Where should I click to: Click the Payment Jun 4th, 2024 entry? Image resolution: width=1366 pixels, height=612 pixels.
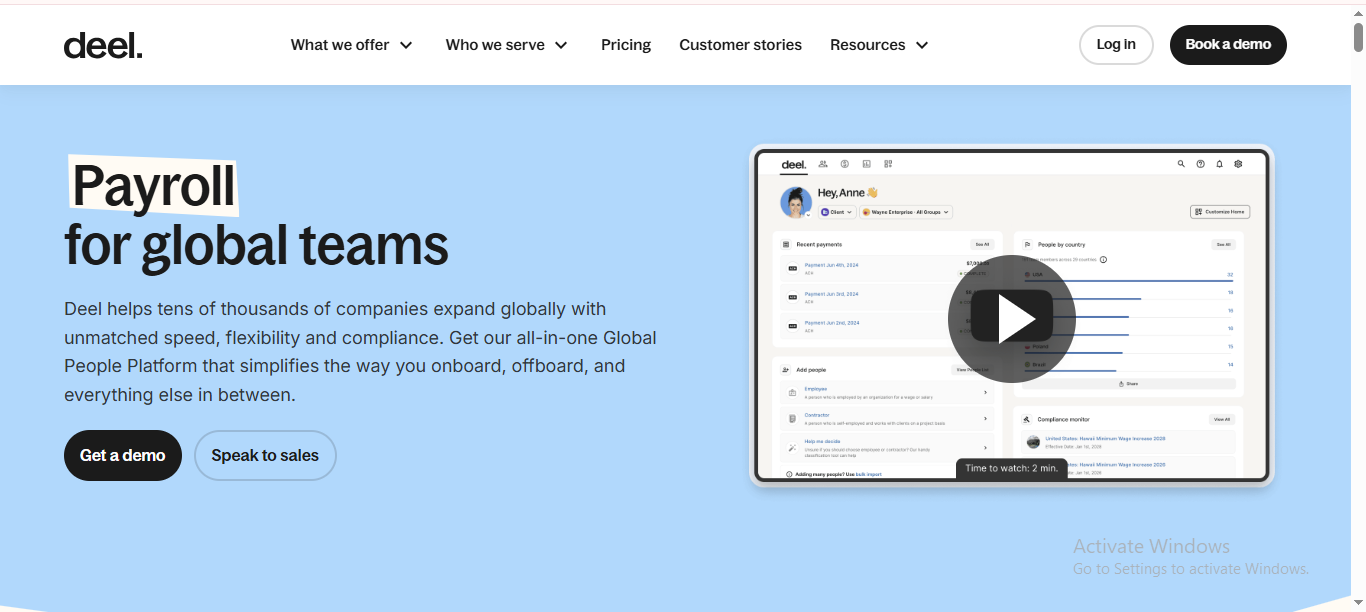832,265
